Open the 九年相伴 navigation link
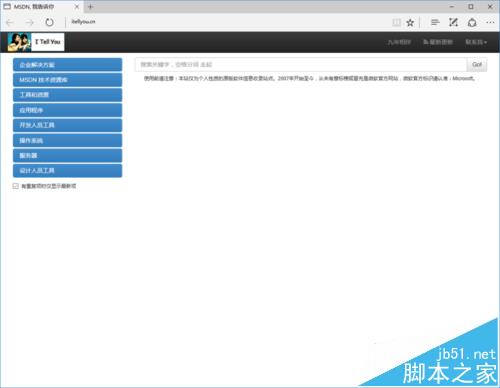 point(399,42)
